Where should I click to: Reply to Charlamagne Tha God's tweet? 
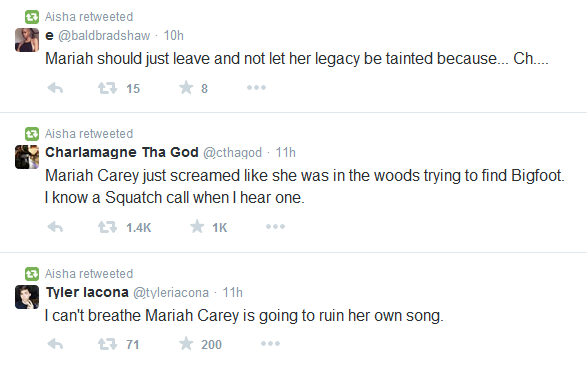click(55, 227)
